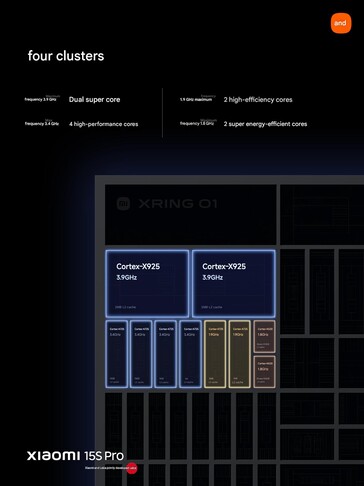
Task: Click "4 high-performance cores" text
Action: 103,124
